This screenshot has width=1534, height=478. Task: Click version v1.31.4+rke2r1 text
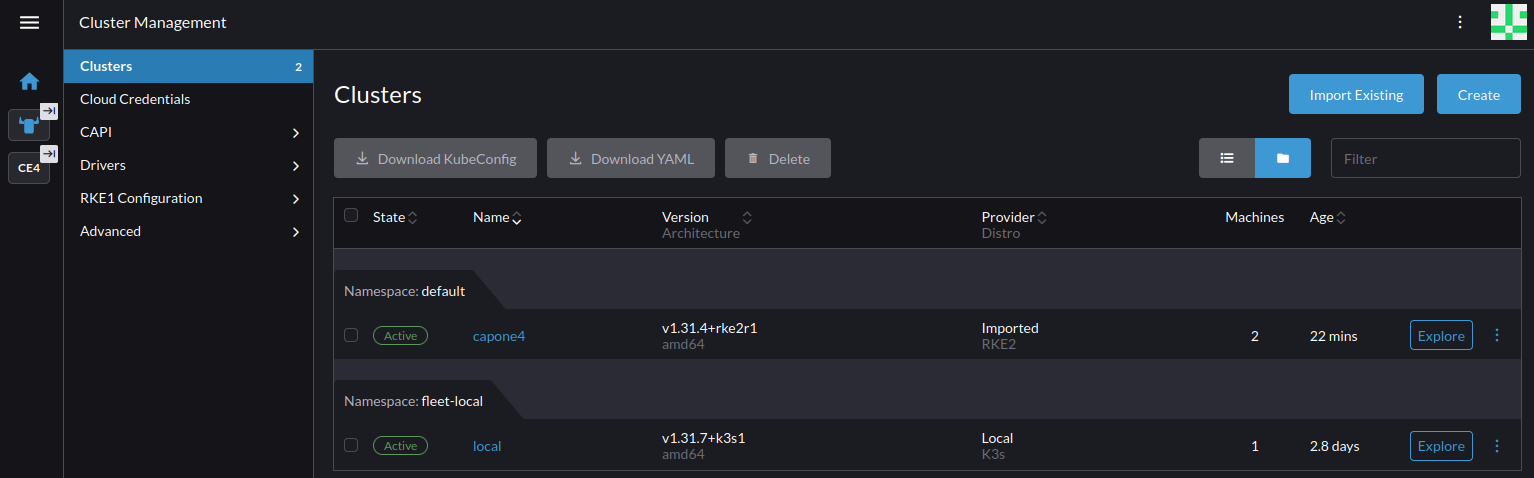coord(709,328)
